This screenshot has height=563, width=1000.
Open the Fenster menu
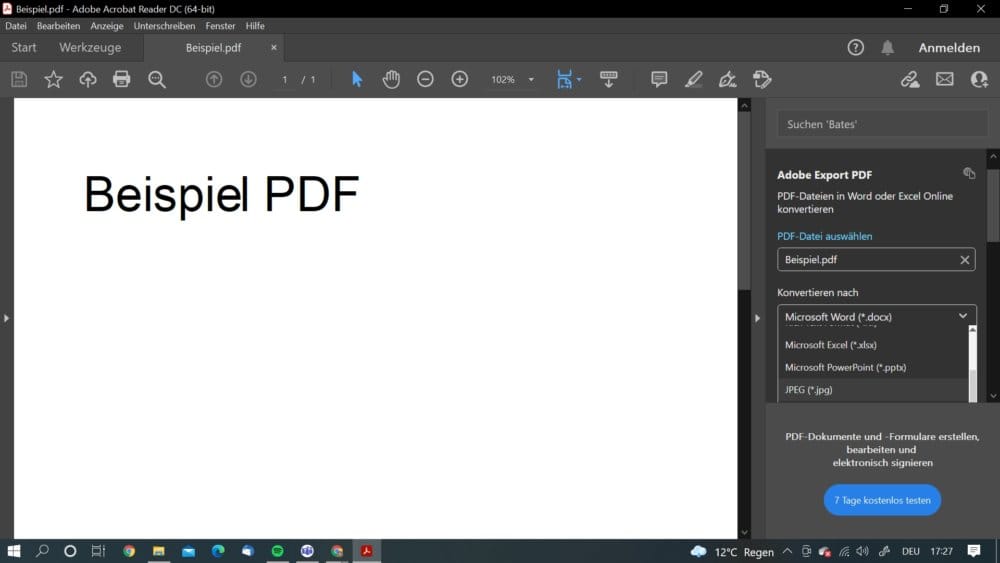tap(220, 26)
